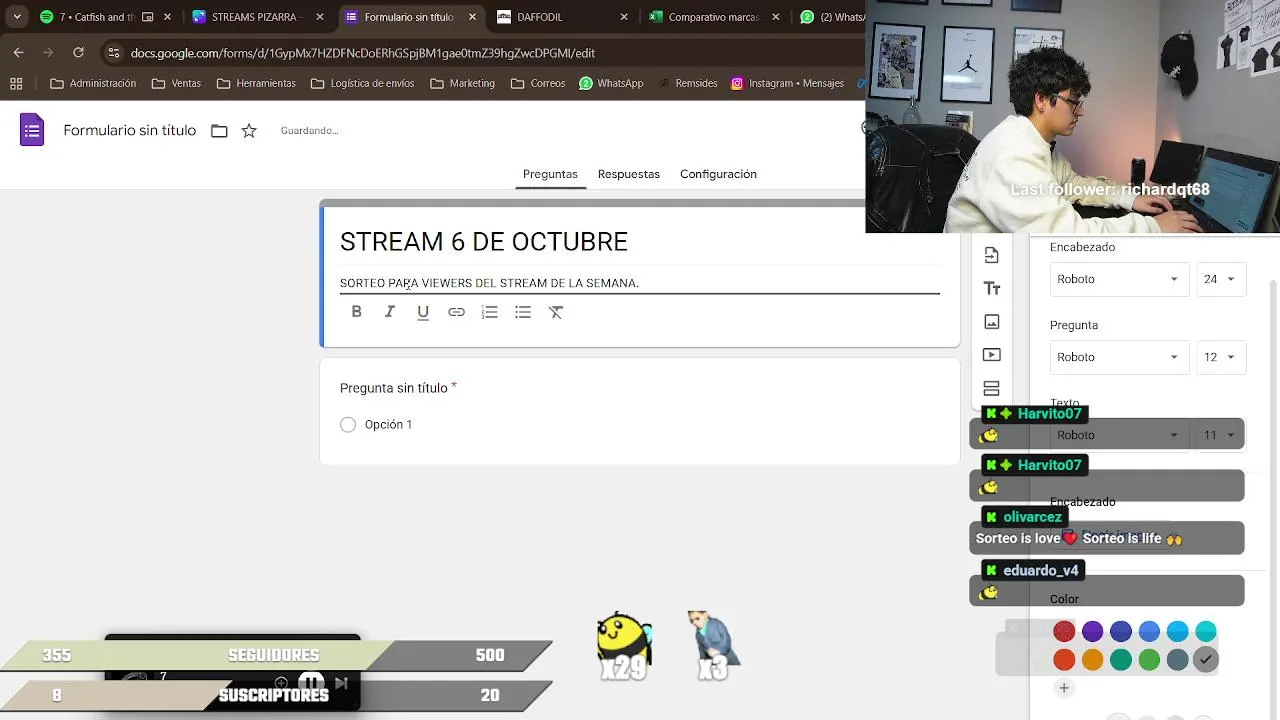Viewport: 1280px width, 720px height.
Task: Remove formatting from description text
Action: [x=556, y=312]
